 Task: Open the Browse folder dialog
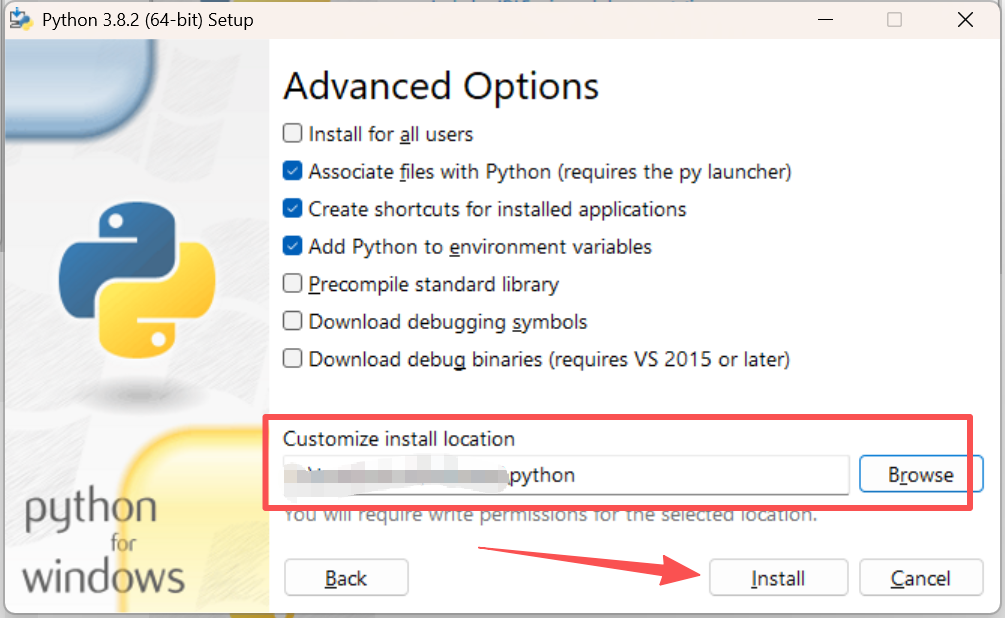(920, 474)
